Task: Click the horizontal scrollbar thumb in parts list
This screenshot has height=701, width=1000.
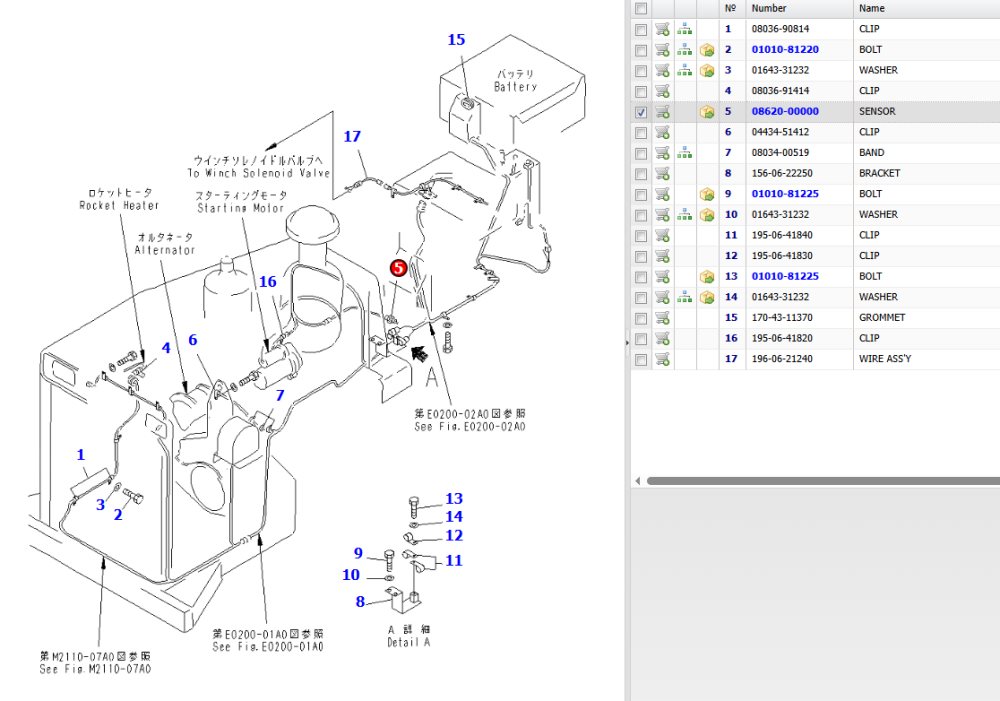Action: pos(823,481)
